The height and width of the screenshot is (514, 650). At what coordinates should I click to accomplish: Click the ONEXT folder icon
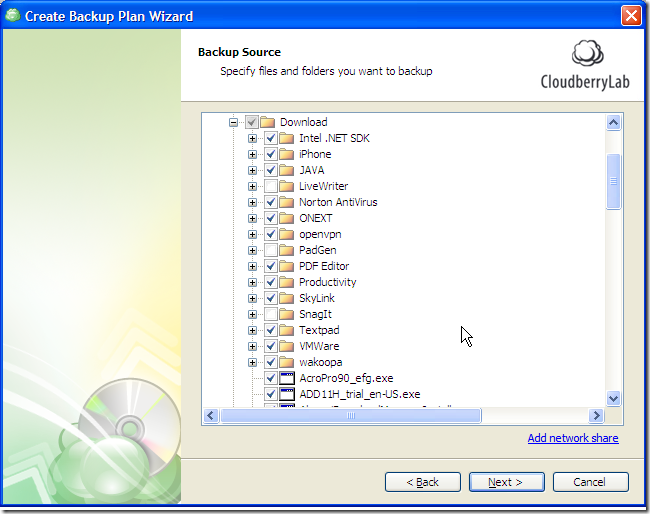286,218
